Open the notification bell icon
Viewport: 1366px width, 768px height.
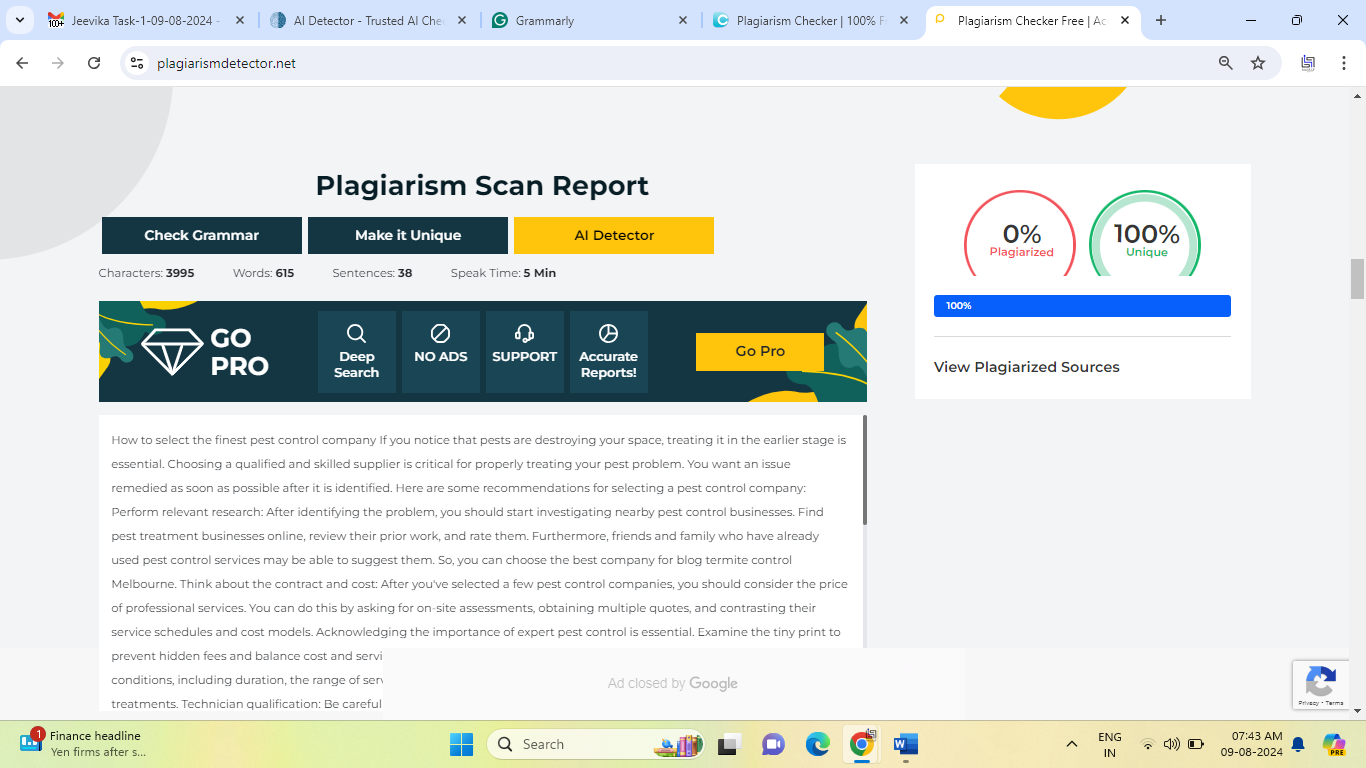tap(1298, 744)
